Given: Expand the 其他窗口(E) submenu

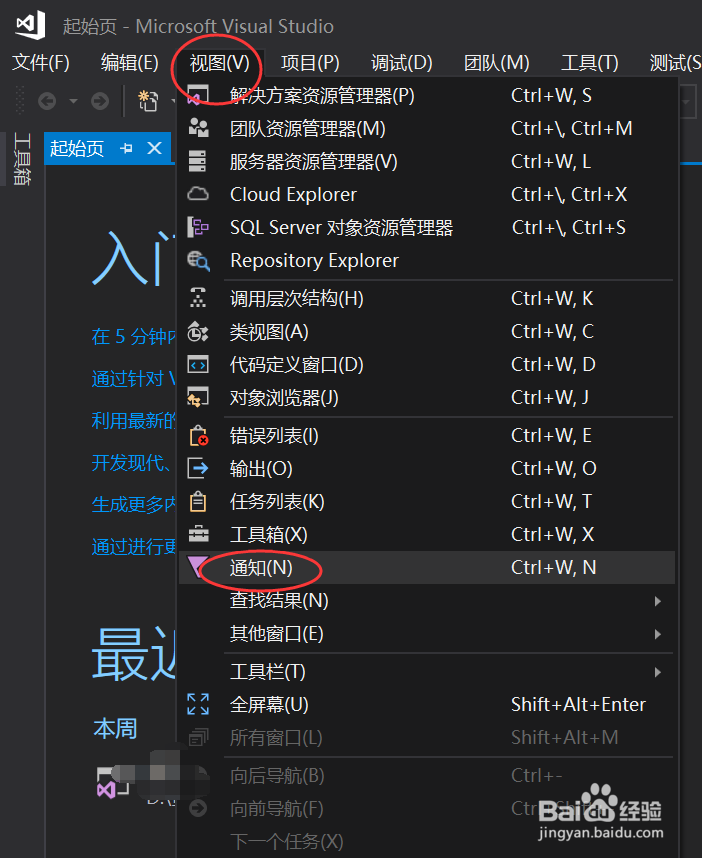Looking at the screenshot, I should click(427, 633).
